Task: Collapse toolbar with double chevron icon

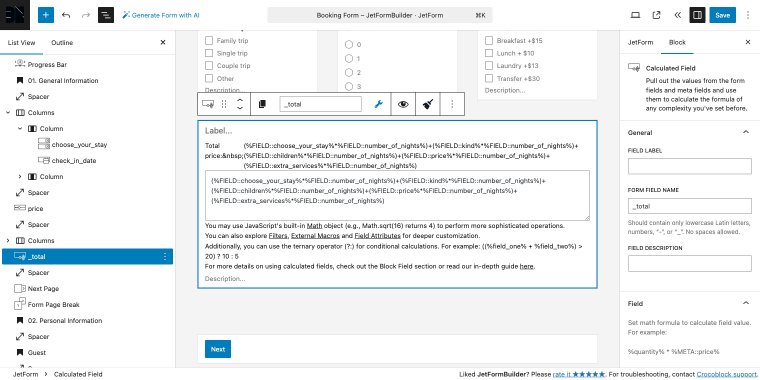Action: (678, 15)
